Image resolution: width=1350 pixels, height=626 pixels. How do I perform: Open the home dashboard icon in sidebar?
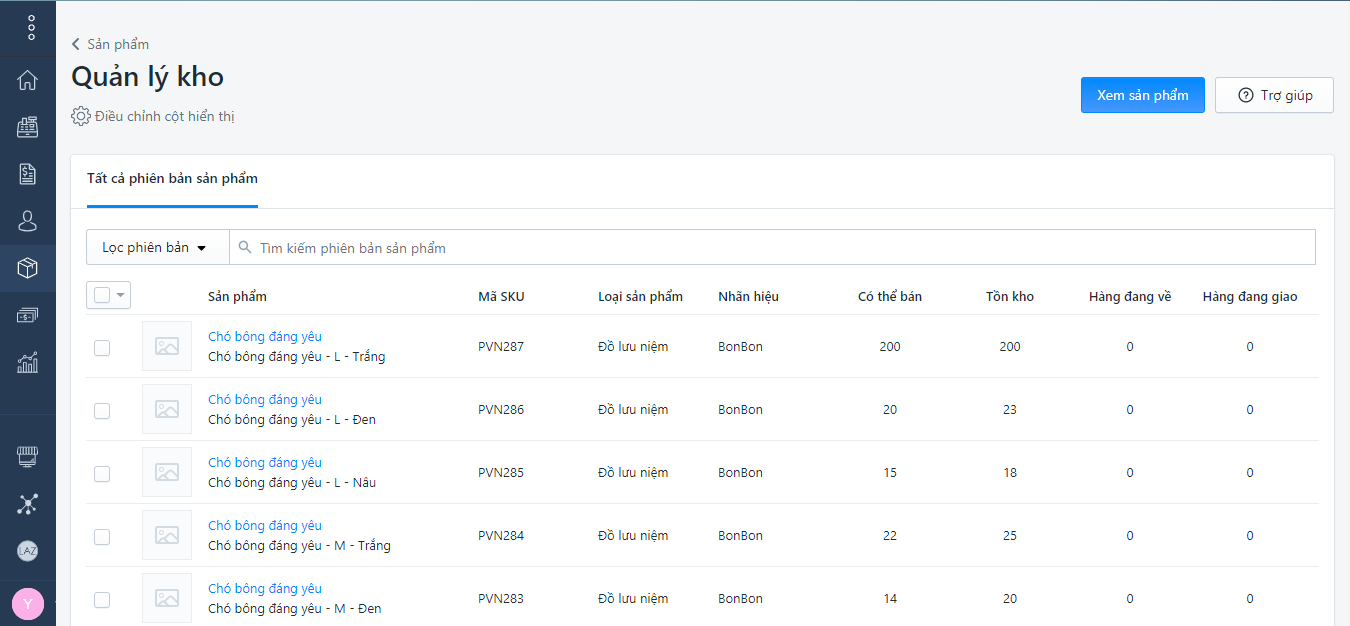[x=28, y=80]
